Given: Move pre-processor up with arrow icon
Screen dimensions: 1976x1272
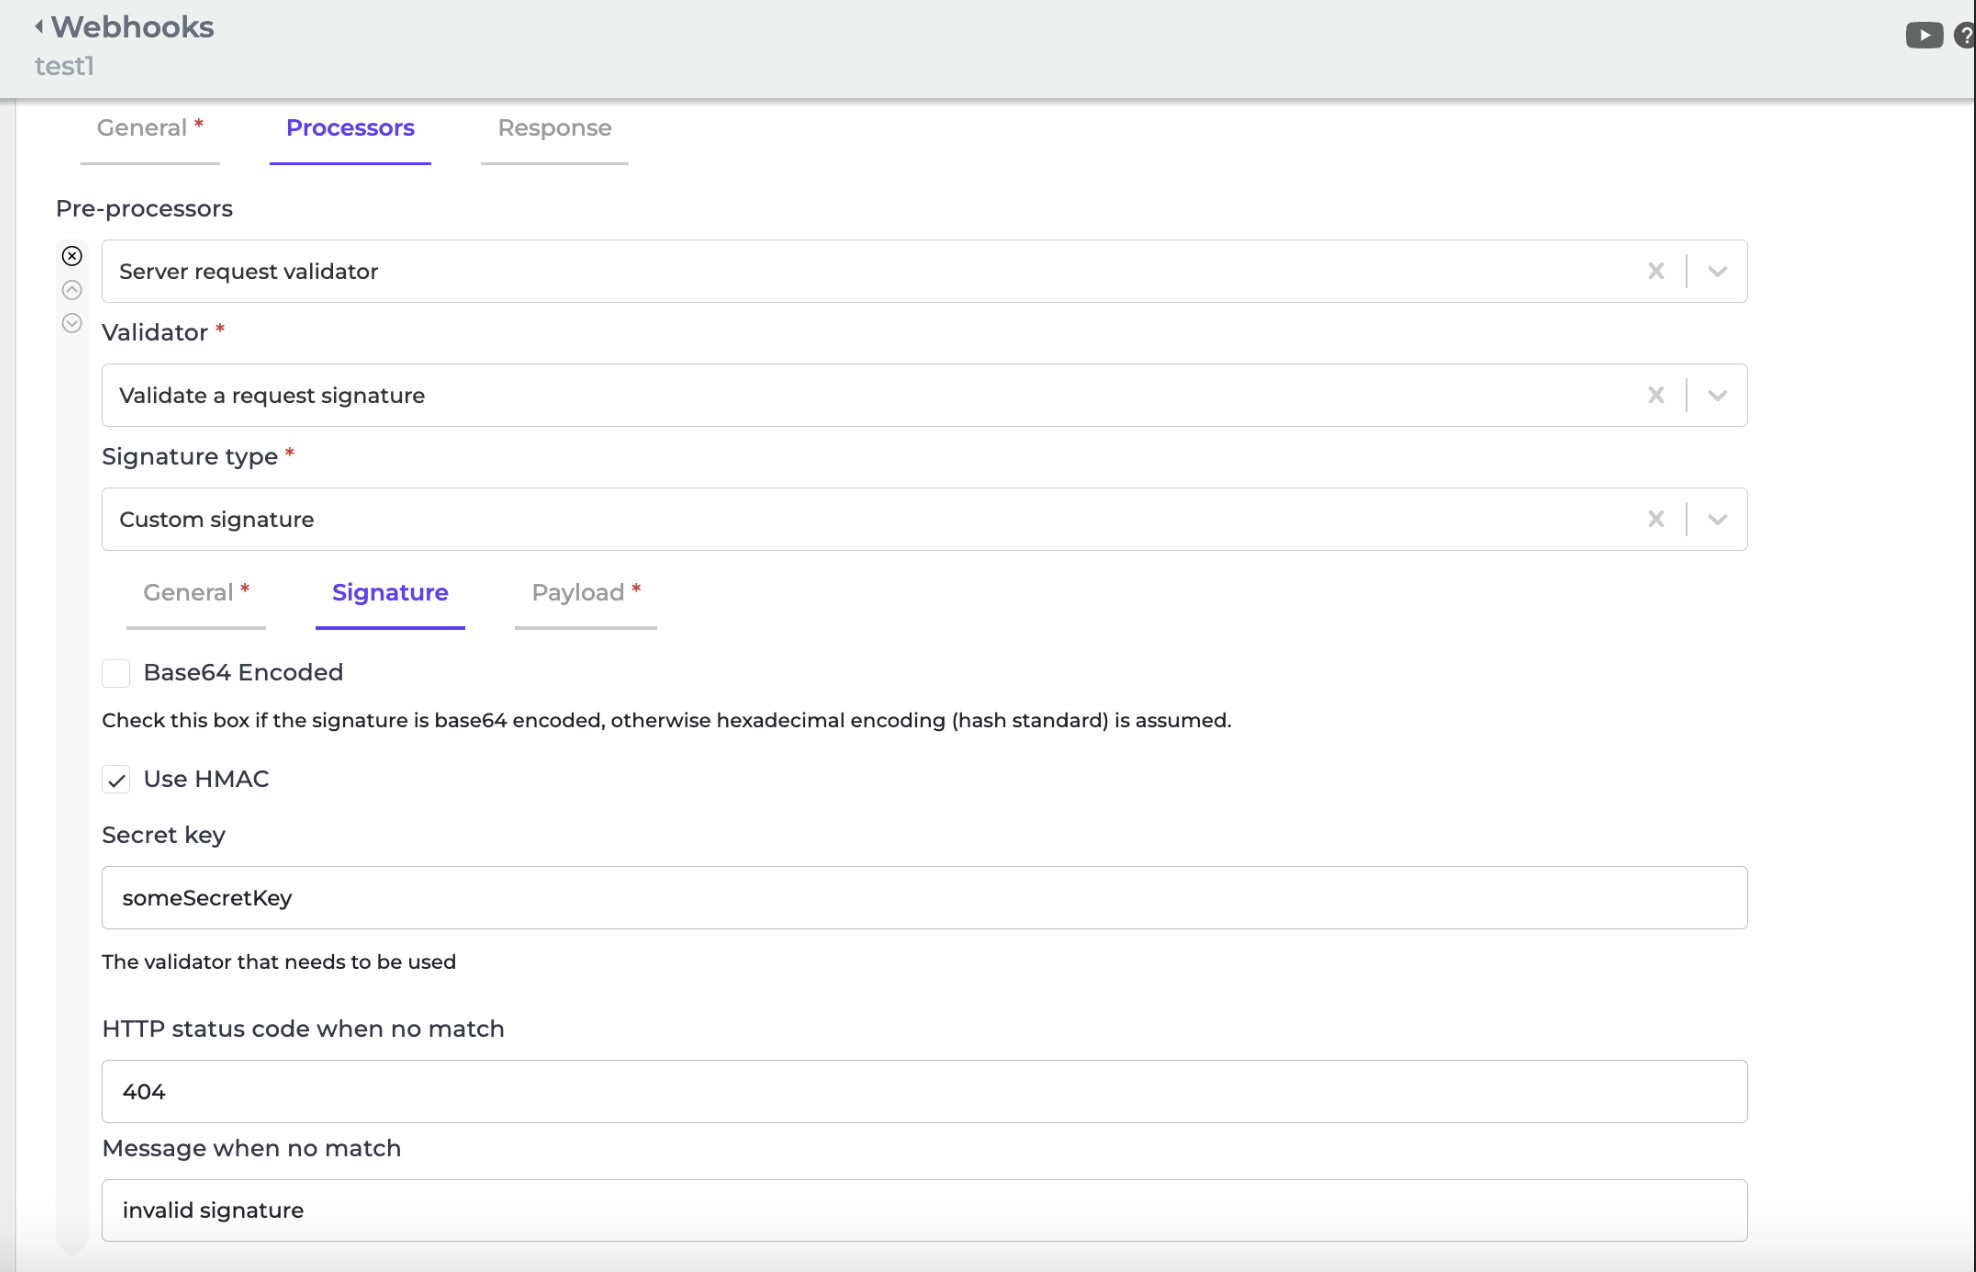Looking at the screenshot, I should coord(72,290).
